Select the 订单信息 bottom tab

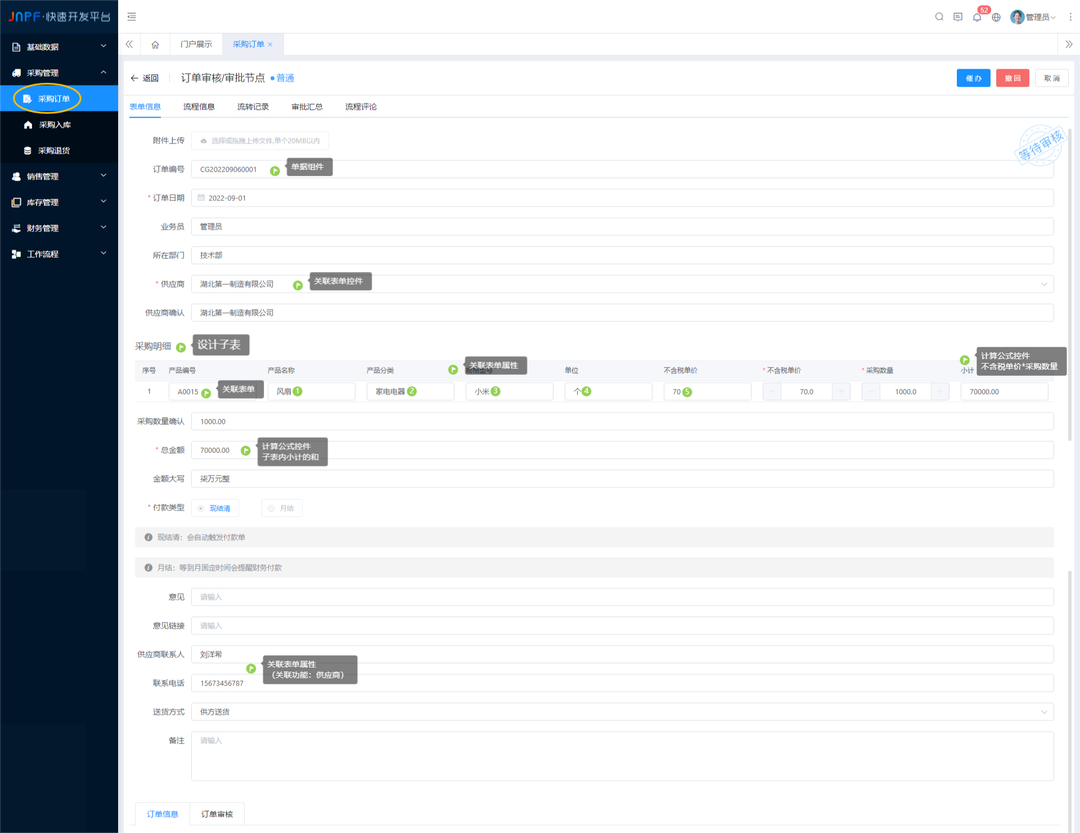[163, 814]
